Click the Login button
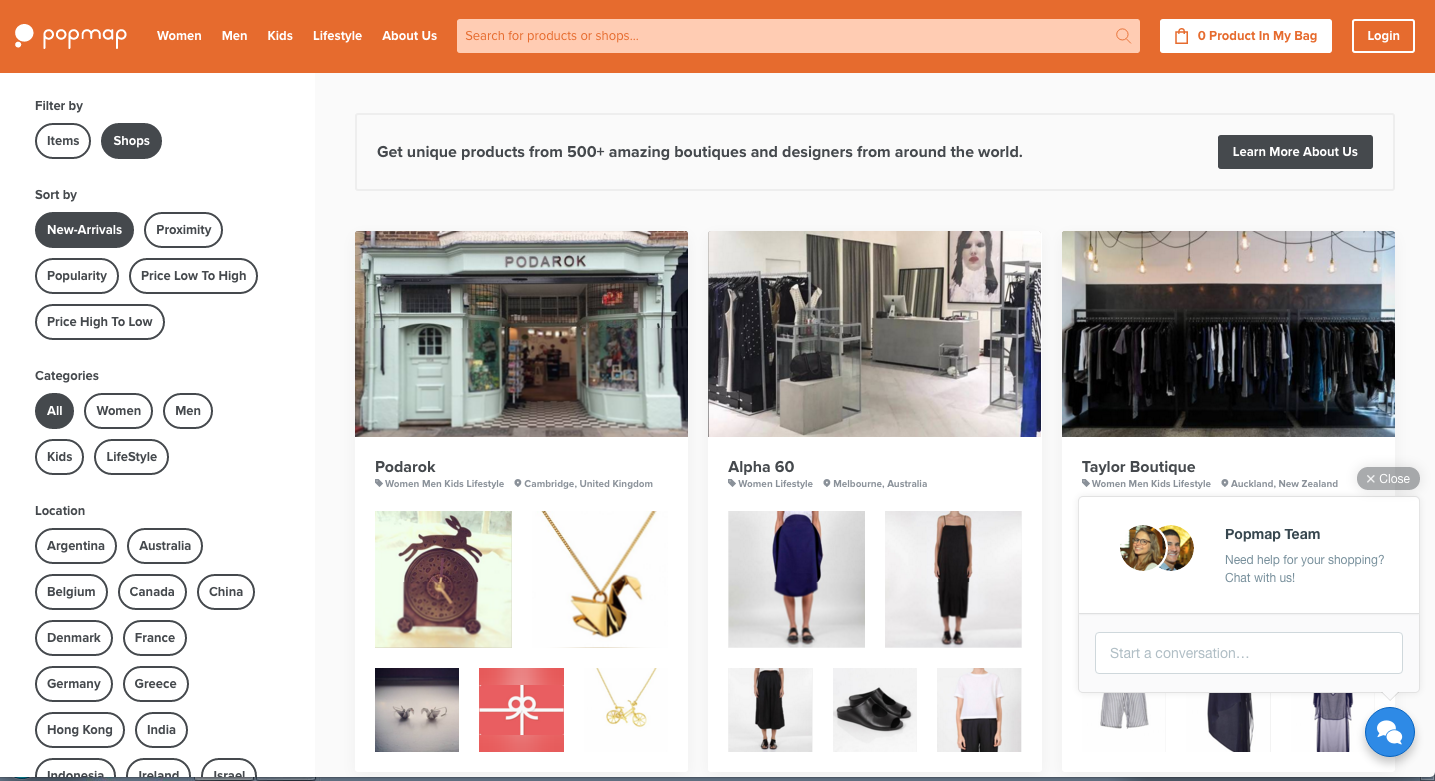1435x781 pixels. coord(1383,35)
